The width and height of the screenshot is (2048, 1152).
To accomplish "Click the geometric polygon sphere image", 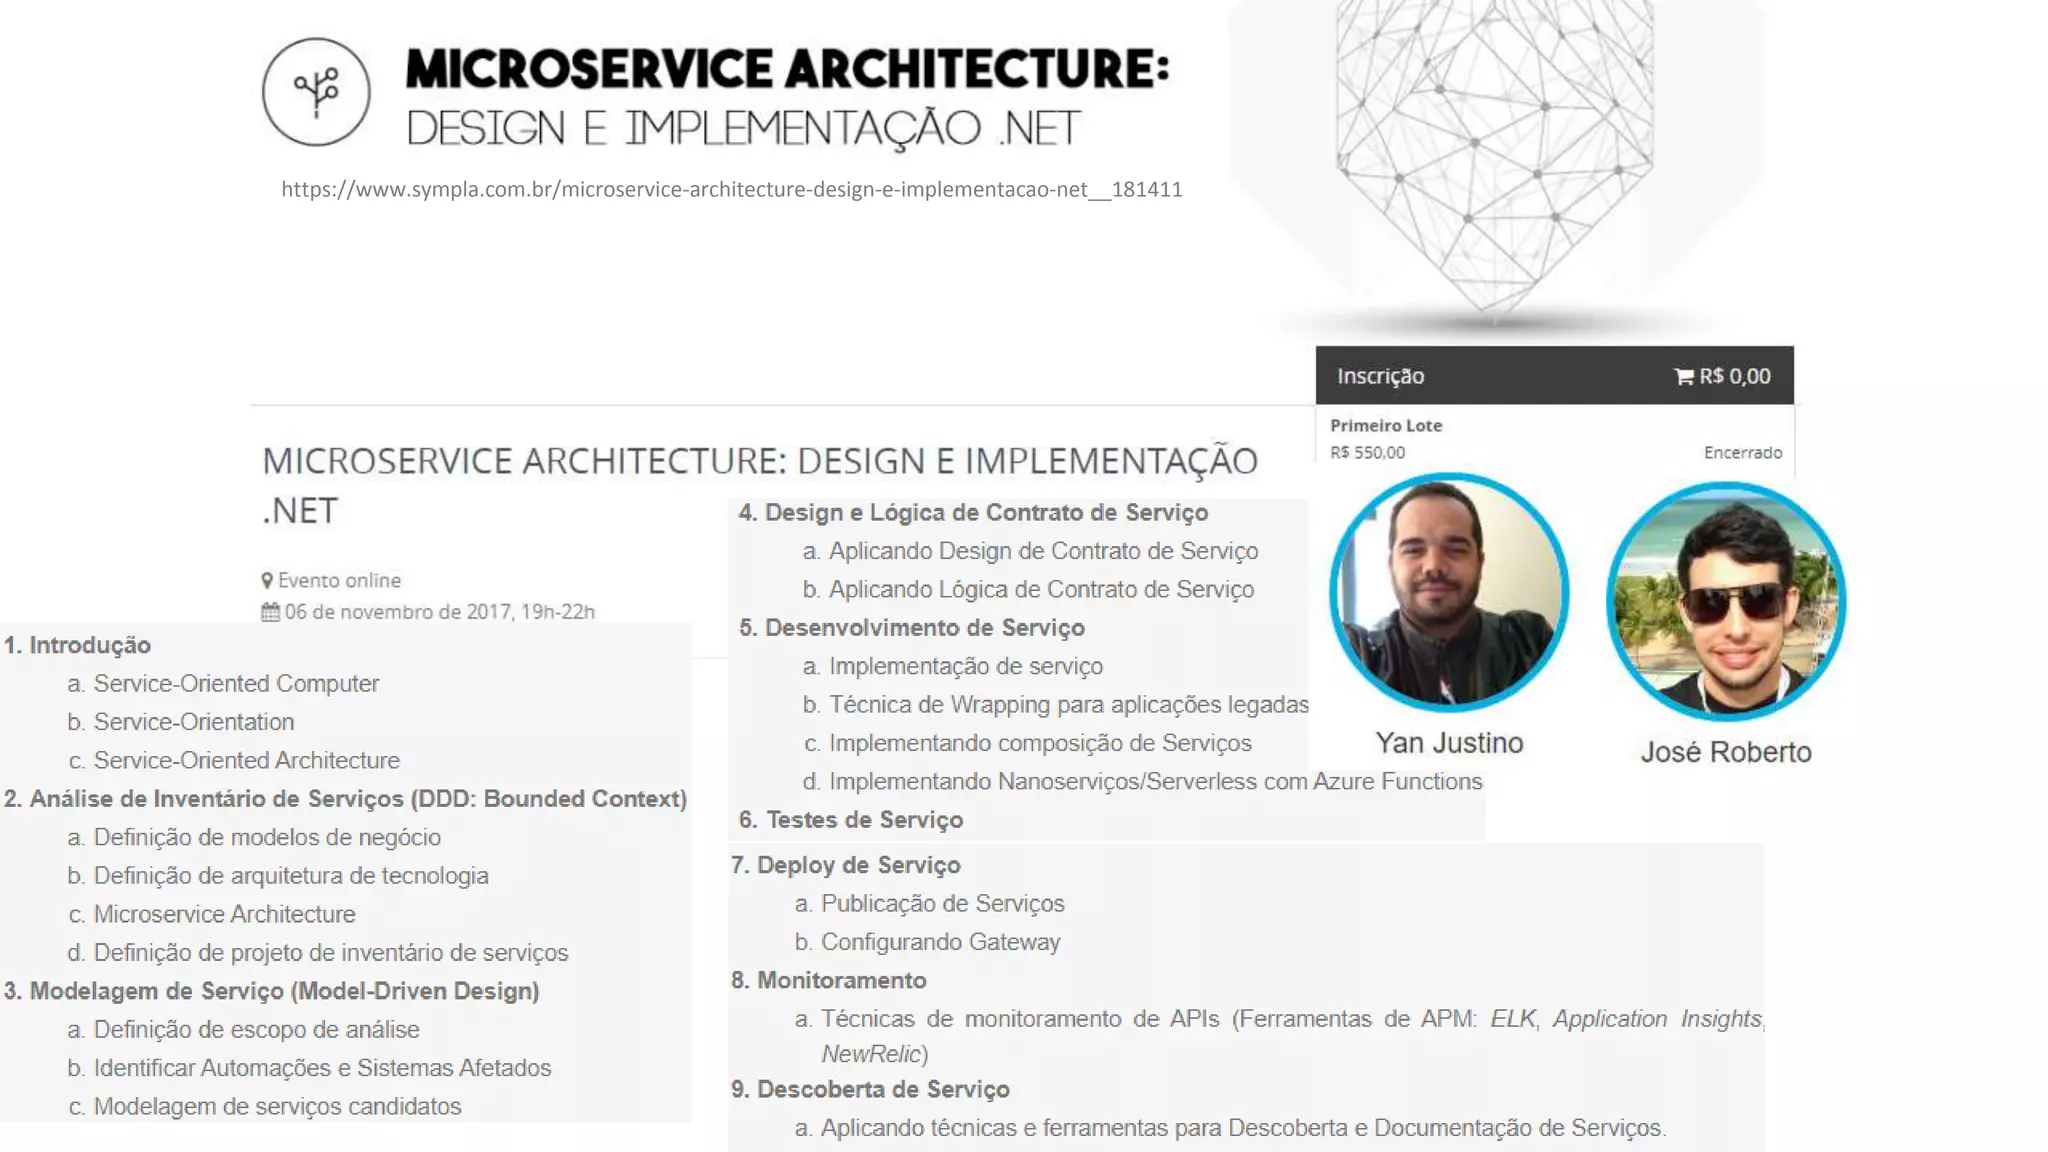I will click(1494, 160).
